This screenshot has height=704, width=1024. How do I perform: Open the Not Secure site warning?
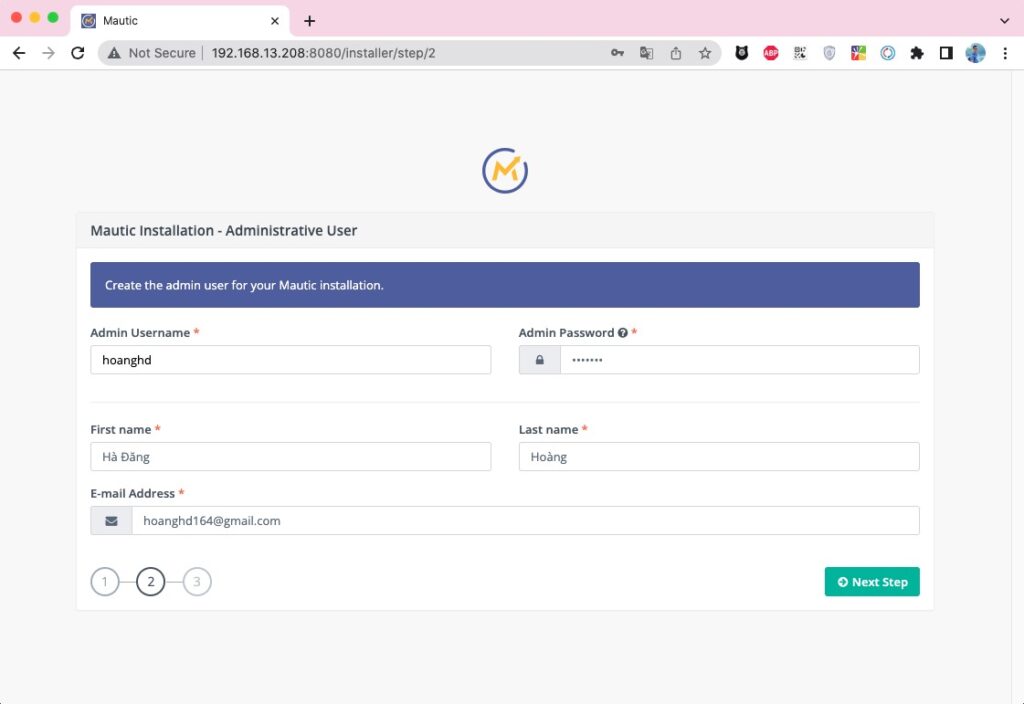click(x=152, y=53)
